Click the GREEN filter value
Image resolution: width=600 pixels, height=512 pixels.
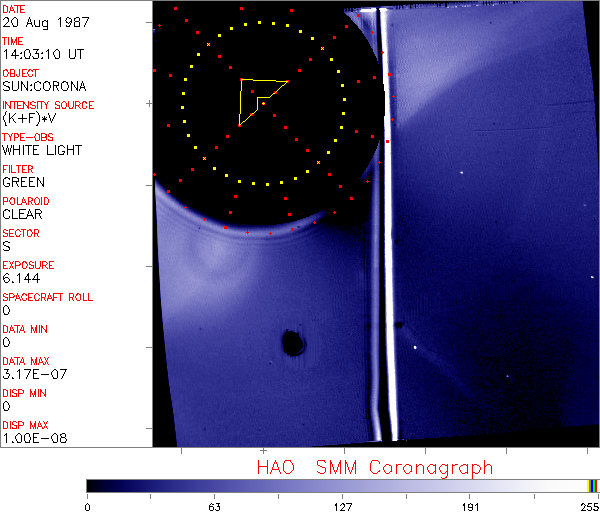click(x=24, y=182)
